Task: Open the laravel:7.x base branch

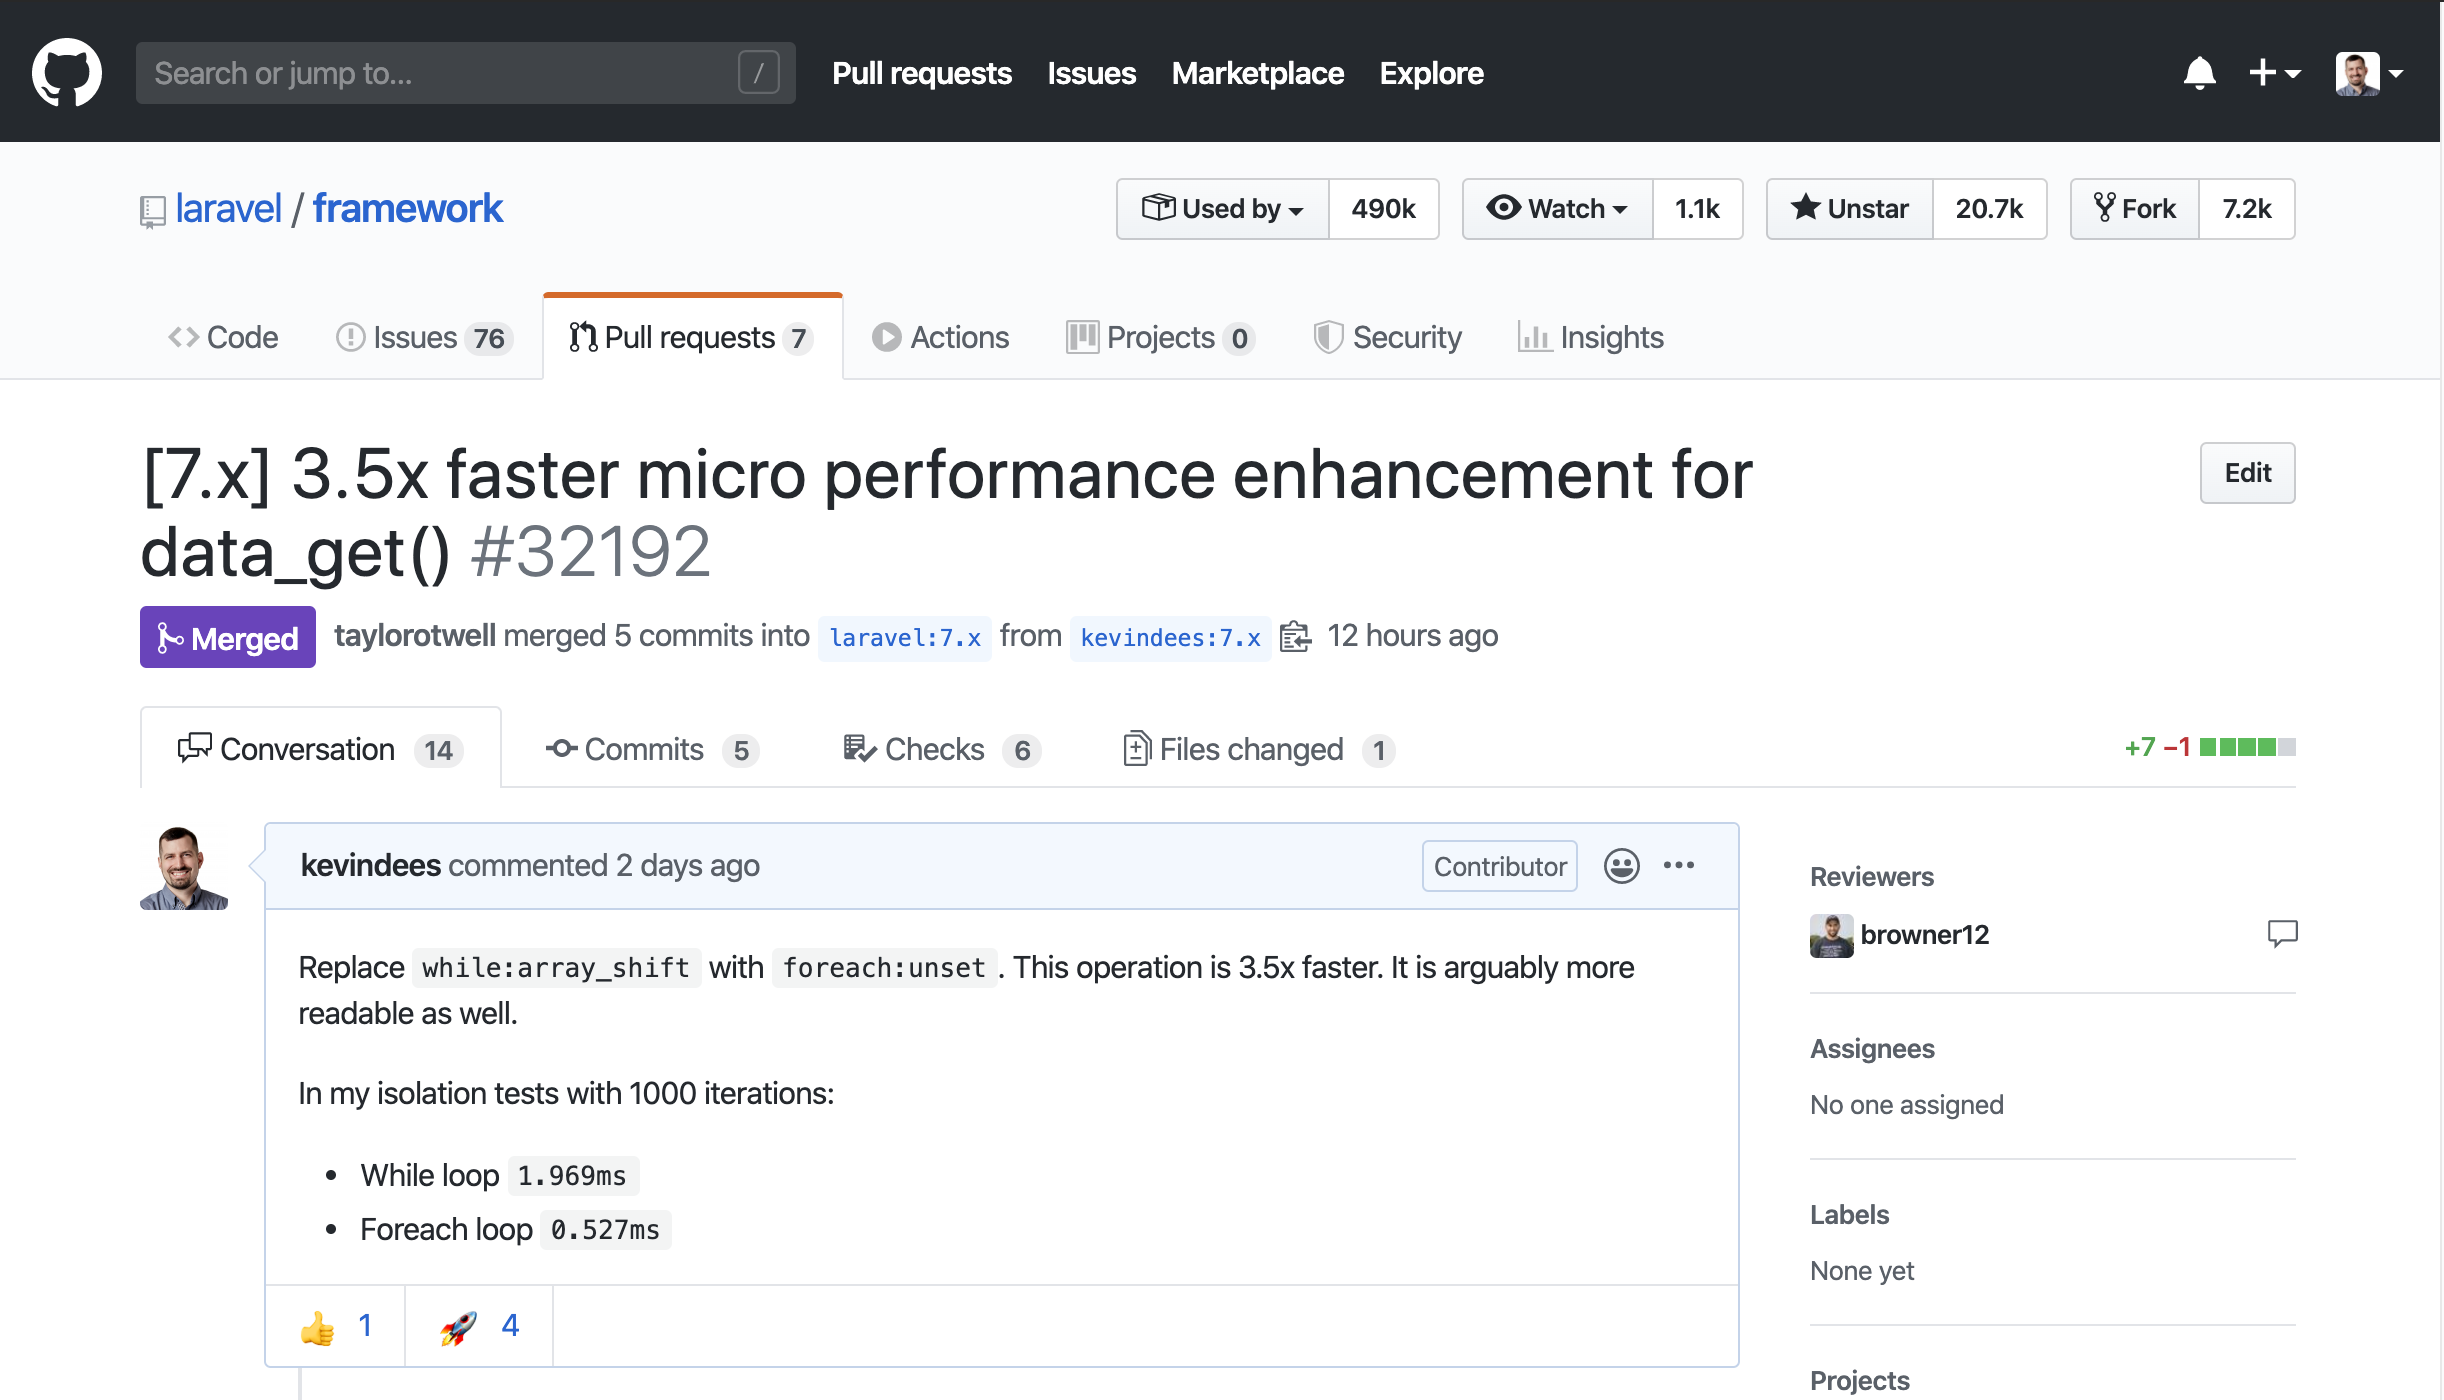Action: (x=904, y=637)
